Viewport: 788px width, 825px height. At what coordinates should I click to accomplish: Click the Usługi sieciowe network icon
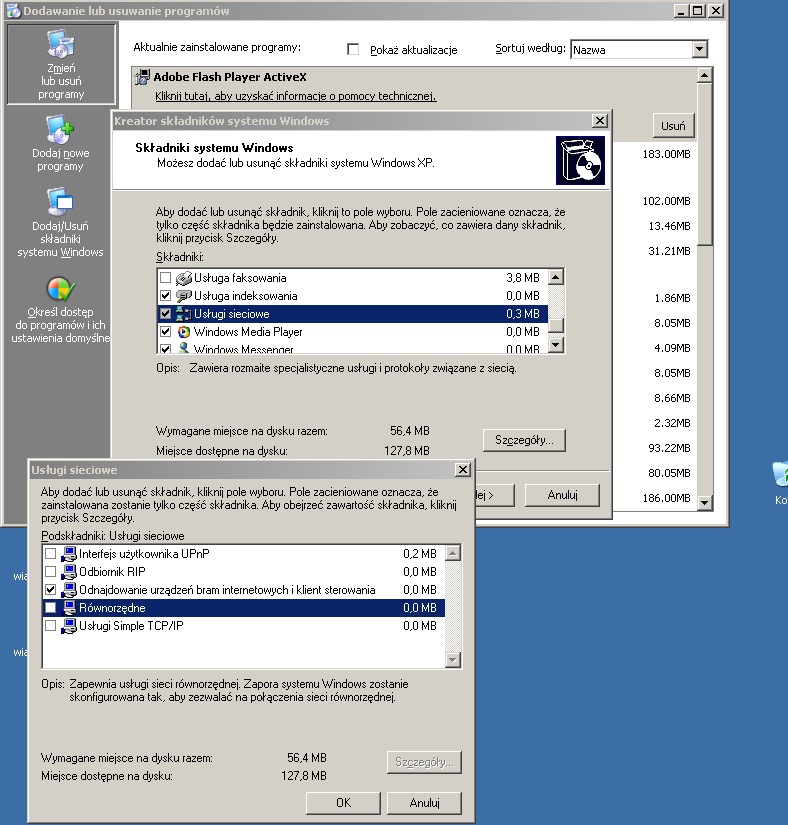pos(184,314)
